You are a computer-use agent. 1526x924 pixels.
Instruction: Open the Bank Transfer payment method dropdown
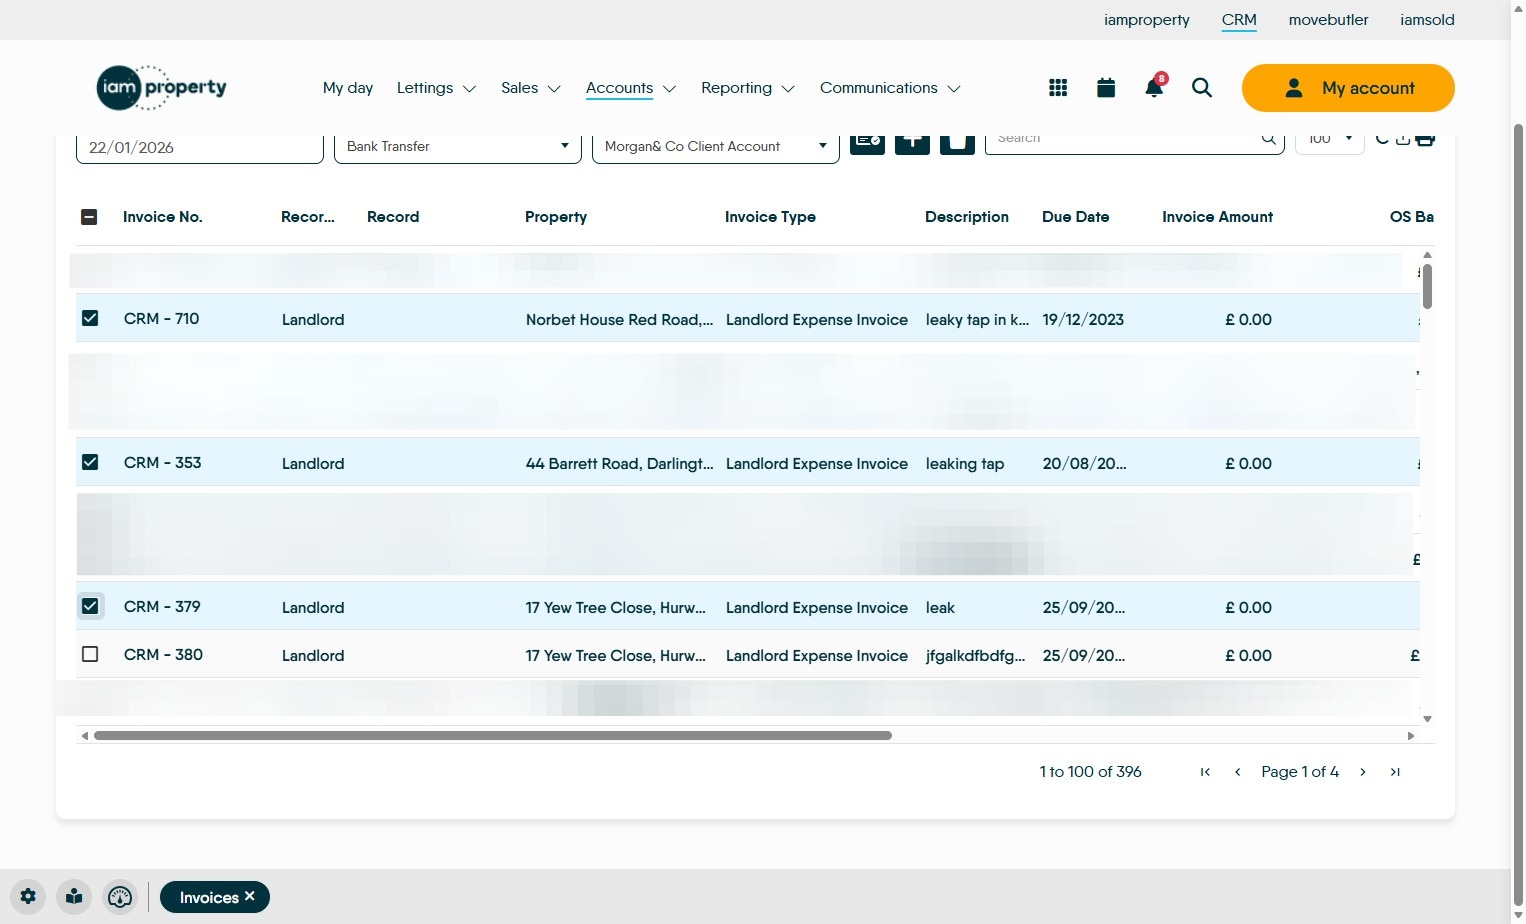pyautogui.click(x=458, y=147)
